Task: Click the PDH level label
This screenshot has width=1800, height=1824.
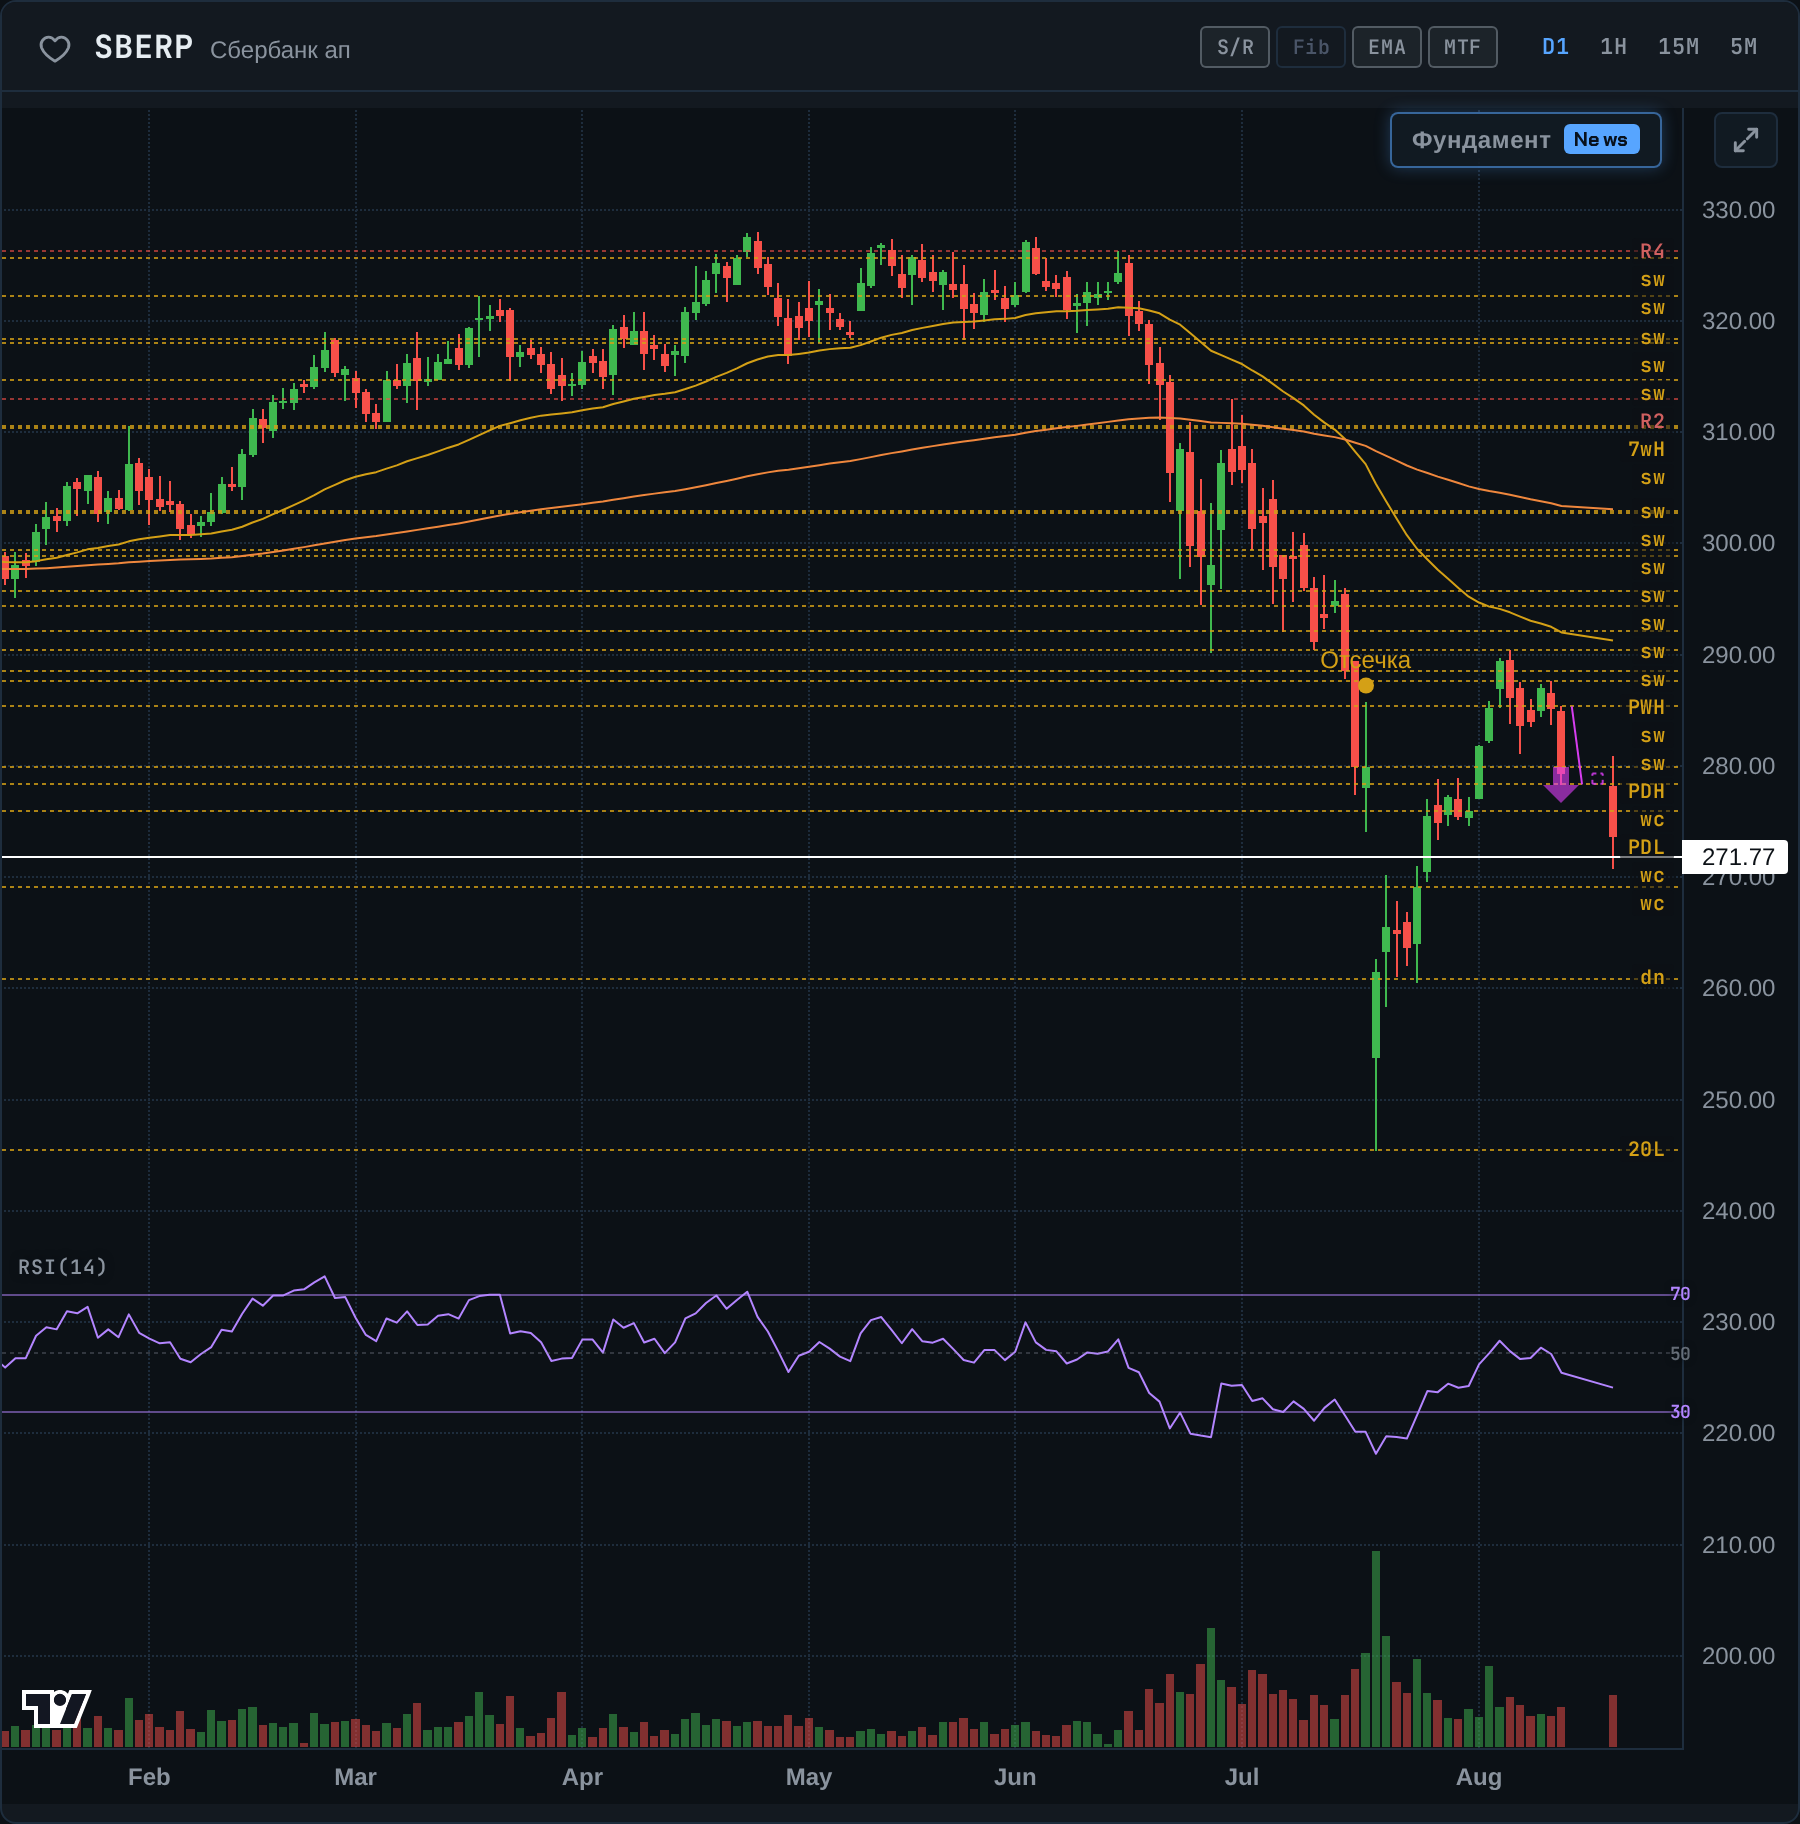Action: point(1646,791)
